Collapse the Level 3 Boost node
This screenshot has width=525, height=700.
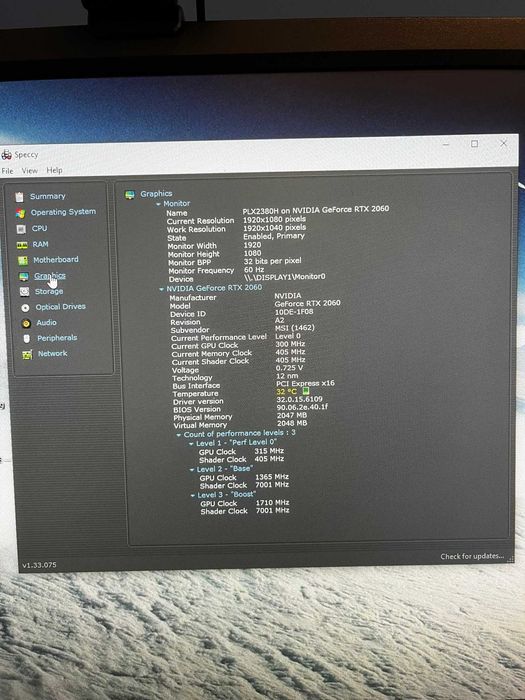(193, 496)
